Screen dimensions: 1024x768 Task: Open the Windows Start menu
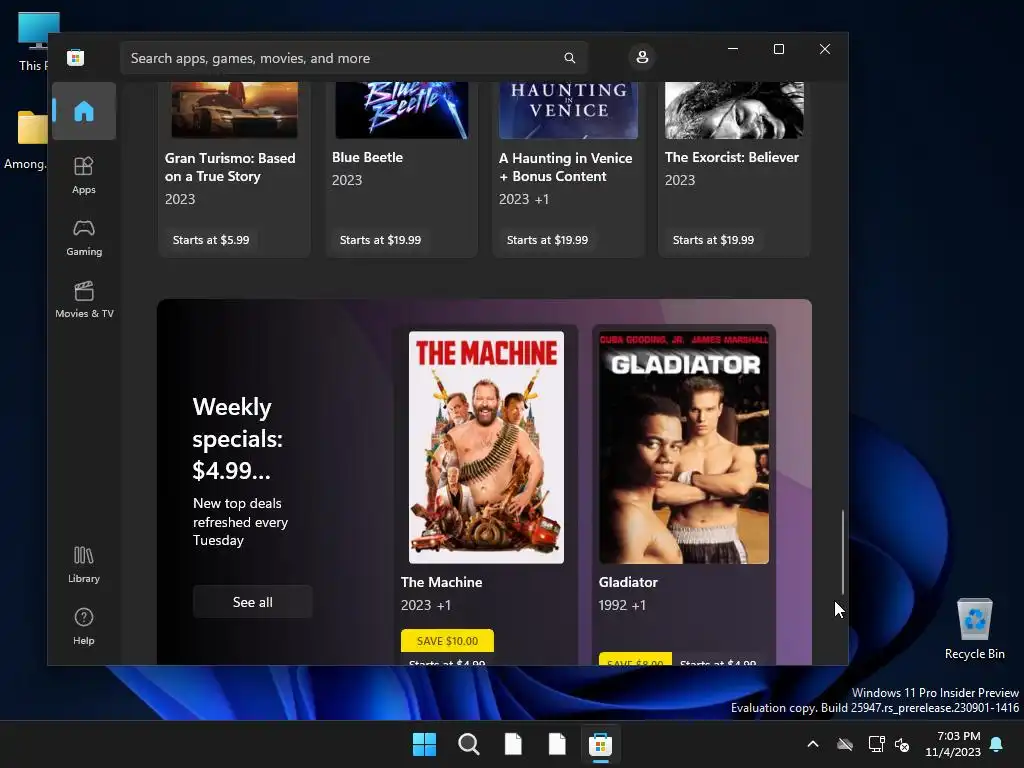click(x=424, y=744)
